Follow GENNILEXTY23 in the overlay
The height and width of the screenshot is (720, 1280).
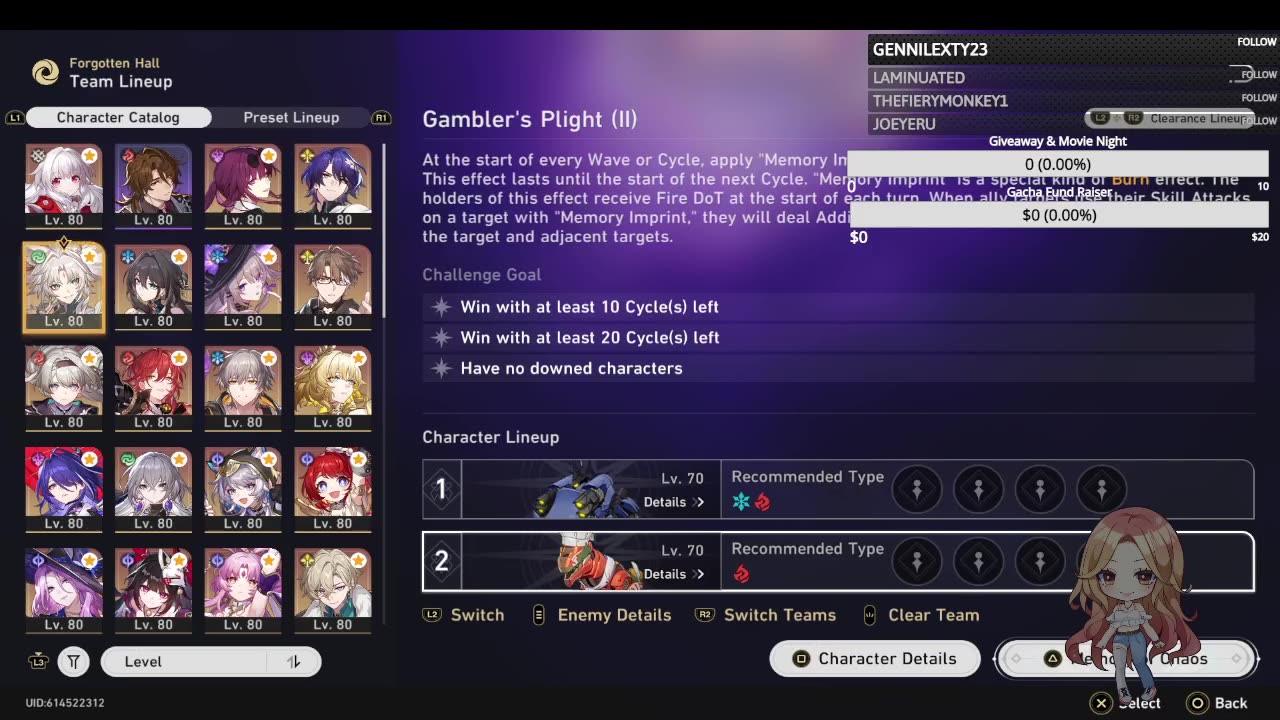[1257, 42]
